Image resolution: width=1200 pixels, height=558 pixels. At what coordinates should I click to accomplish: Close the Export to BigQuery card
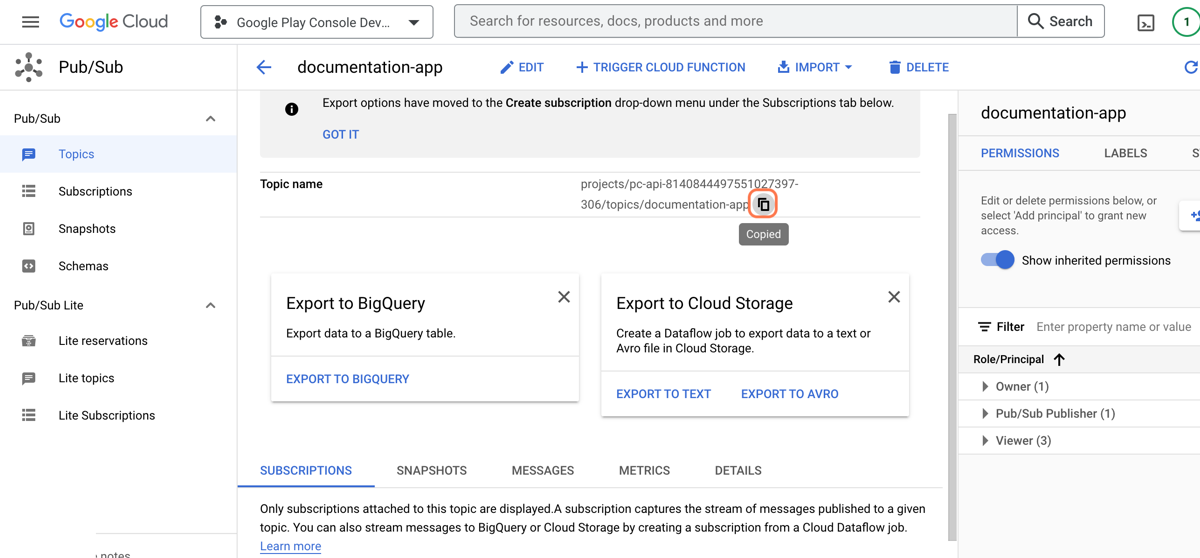[x=564, y=297]
